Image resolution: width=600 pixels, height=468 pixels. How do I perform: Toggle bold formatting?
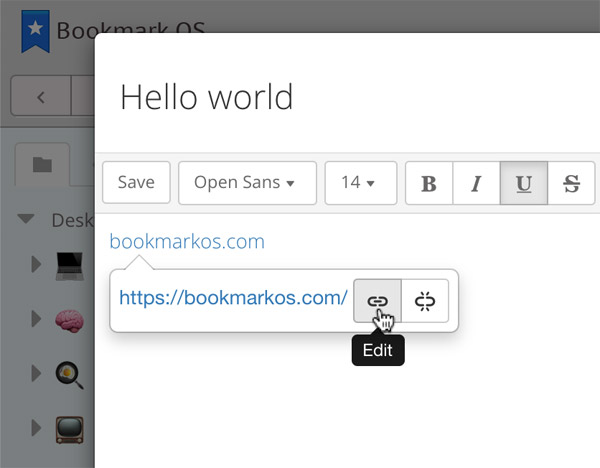(x=429, y=183)
